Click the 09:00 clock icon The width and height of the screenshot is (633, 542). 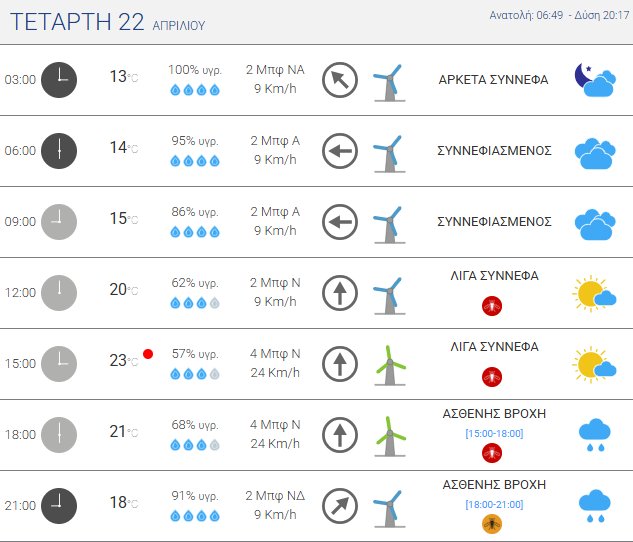59,222
